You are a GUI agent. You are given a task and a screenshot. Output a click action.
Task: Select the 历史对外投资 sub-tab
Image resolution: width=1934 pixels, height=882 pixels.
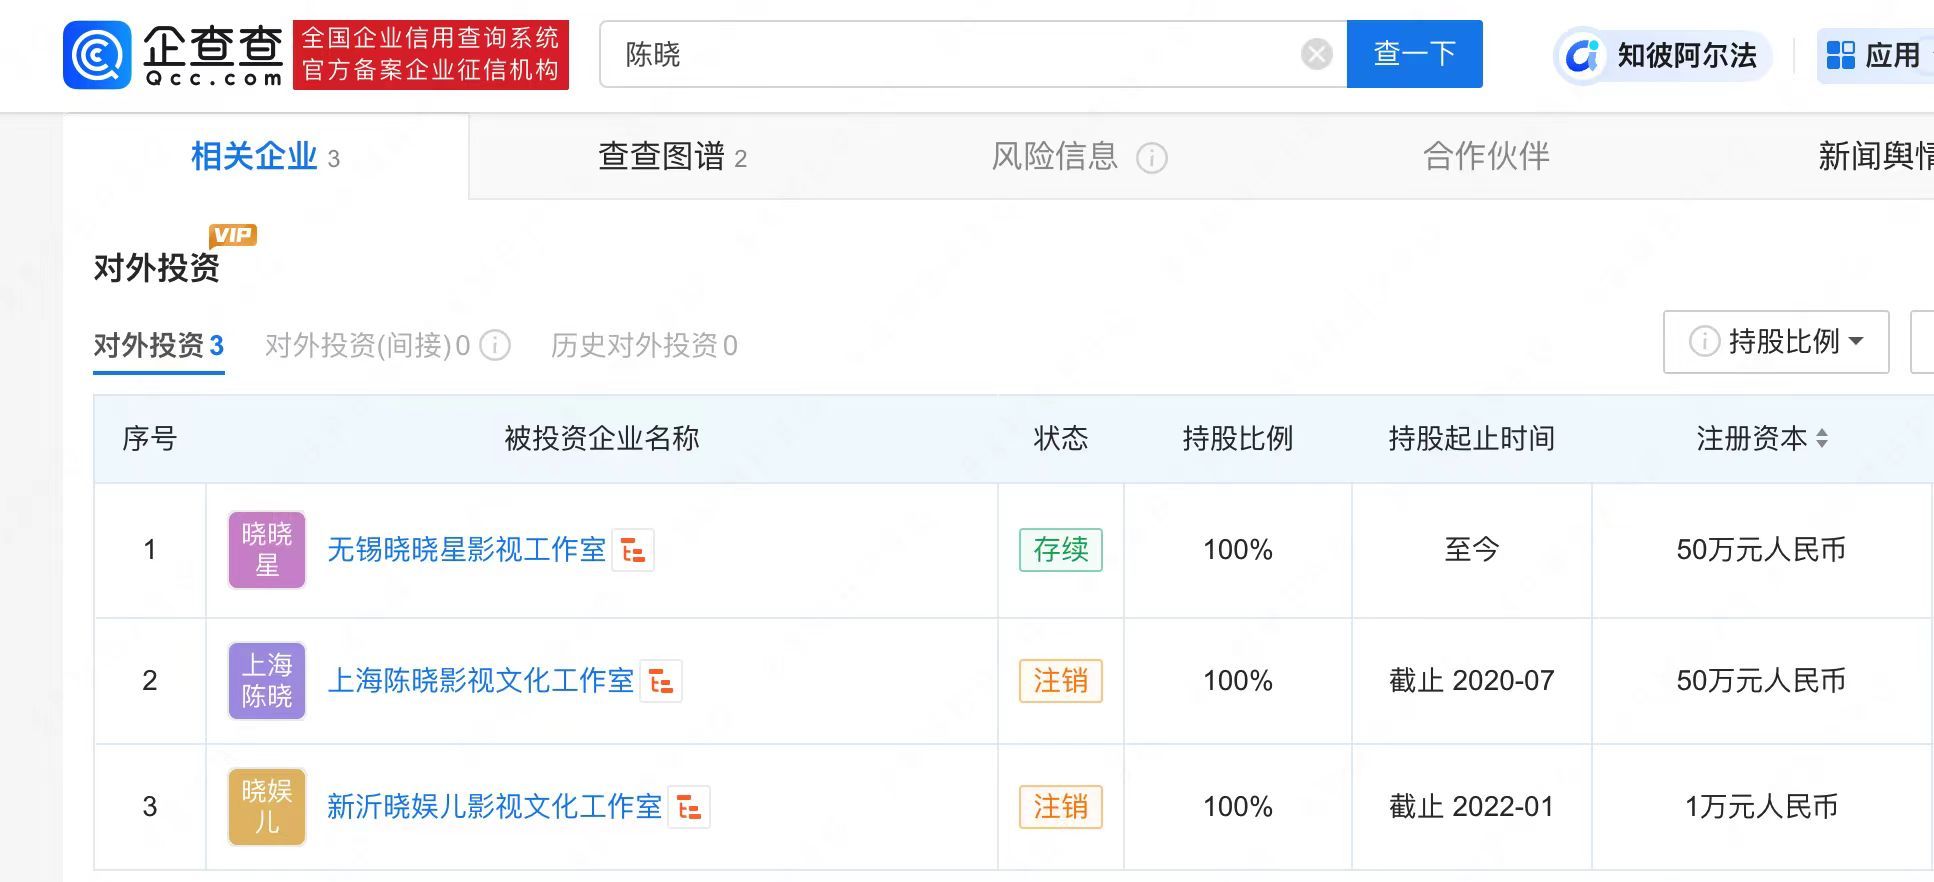[643, 345]
